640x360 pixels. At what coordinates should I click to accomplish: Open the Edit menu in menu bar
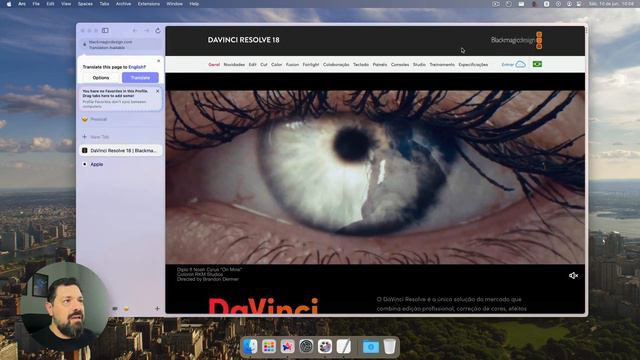pos(50,4)
